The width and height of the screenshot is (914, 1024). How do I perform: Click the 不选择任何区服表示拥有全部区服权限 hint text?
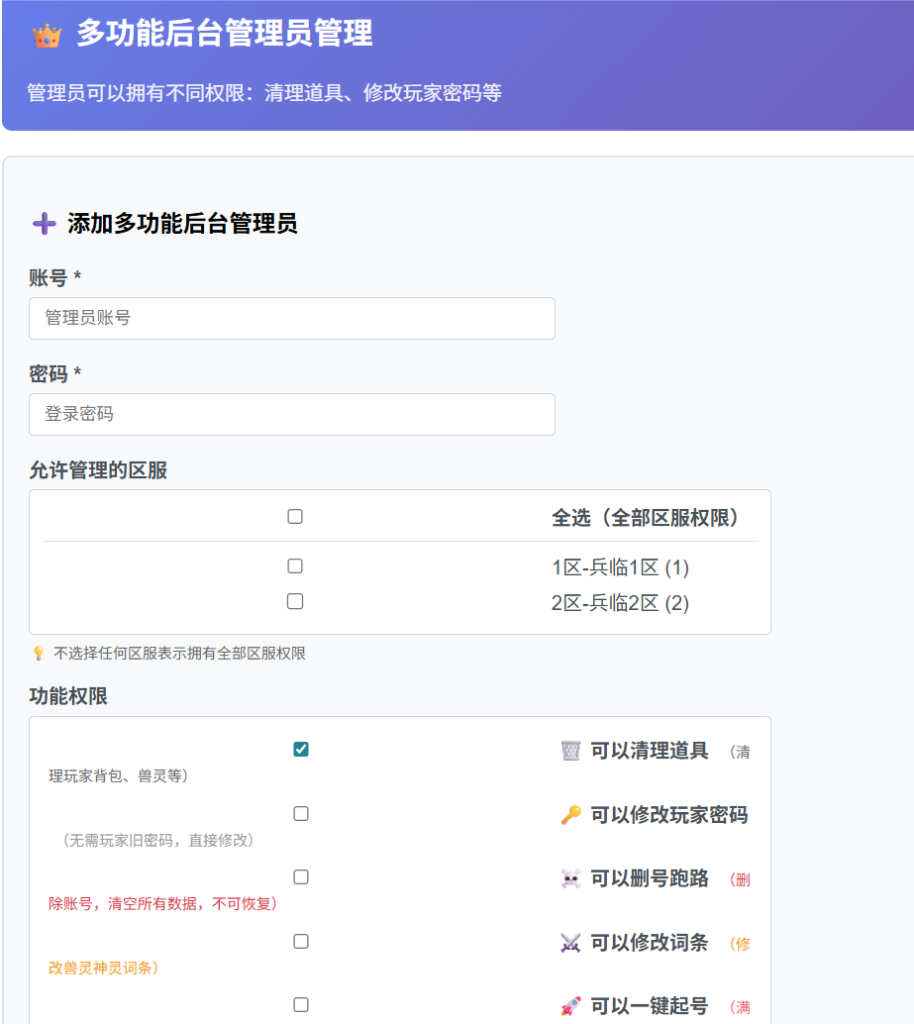[x=180, y=653]
